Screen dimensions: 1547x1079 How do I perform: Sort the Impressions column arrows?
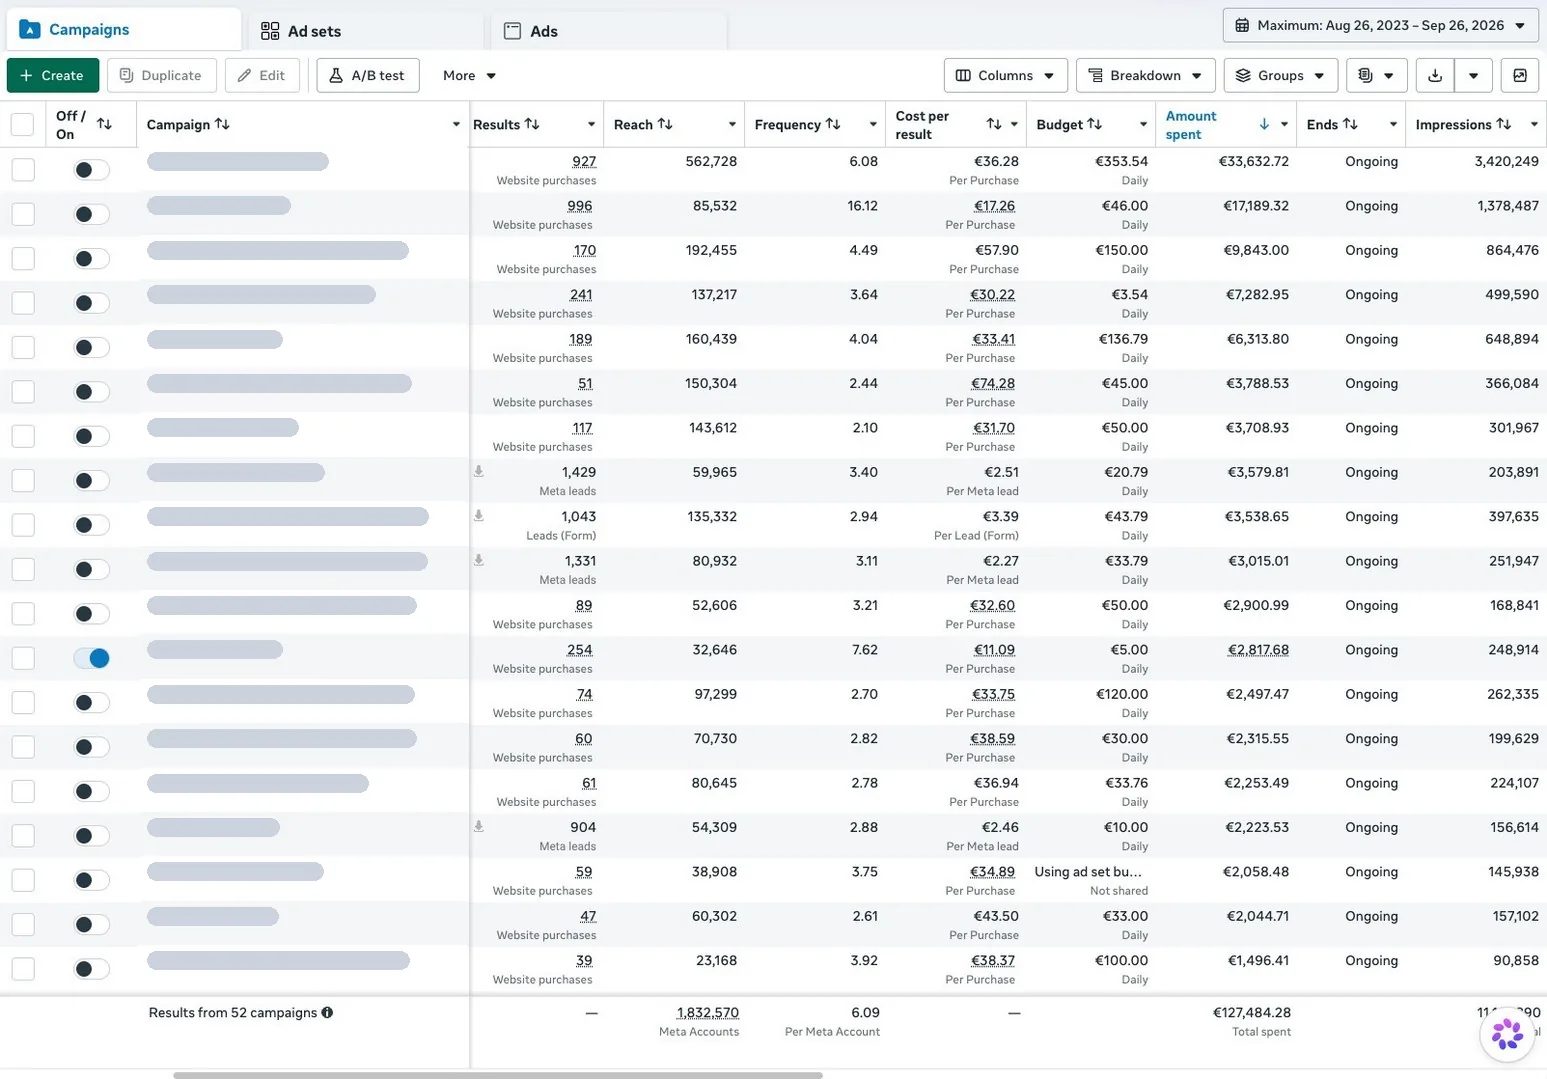(x=1504, y=124)
